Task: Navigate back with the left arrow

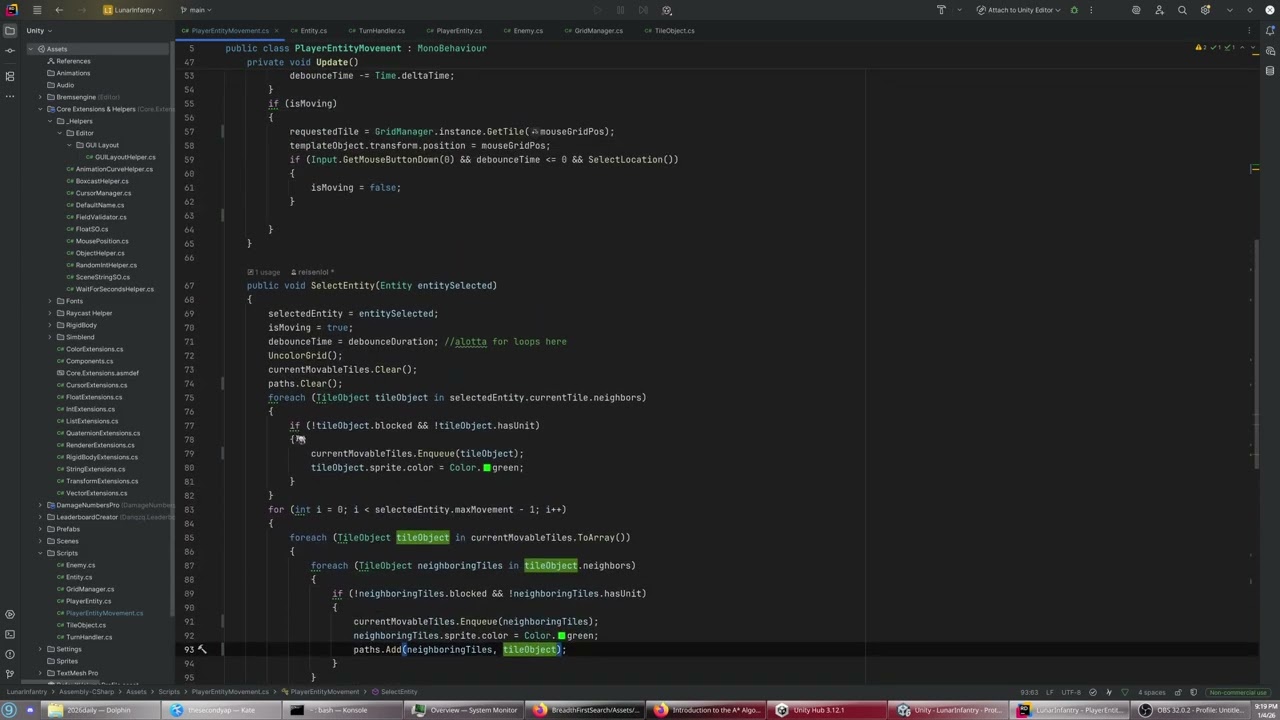Action: 59,10
